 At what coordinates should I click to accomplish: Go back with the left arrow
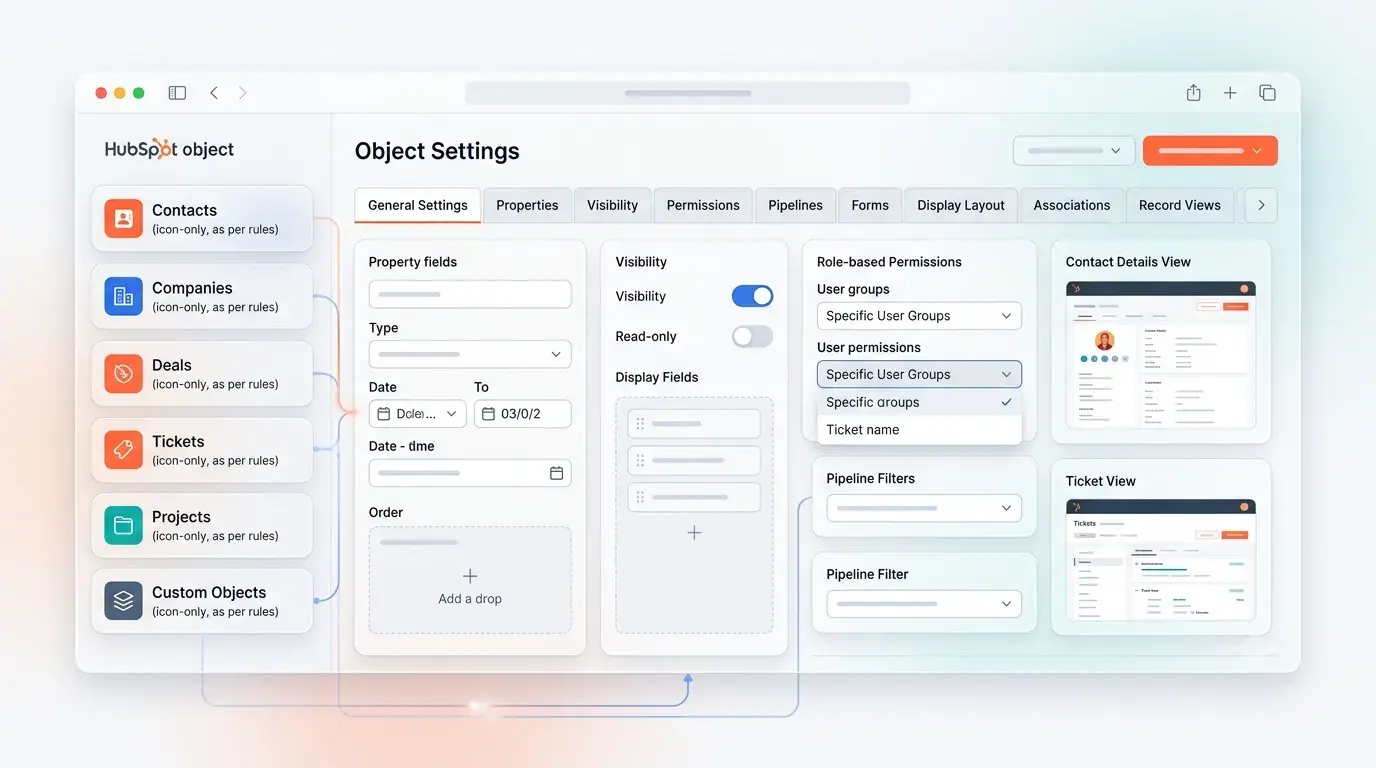click(214, 93)
